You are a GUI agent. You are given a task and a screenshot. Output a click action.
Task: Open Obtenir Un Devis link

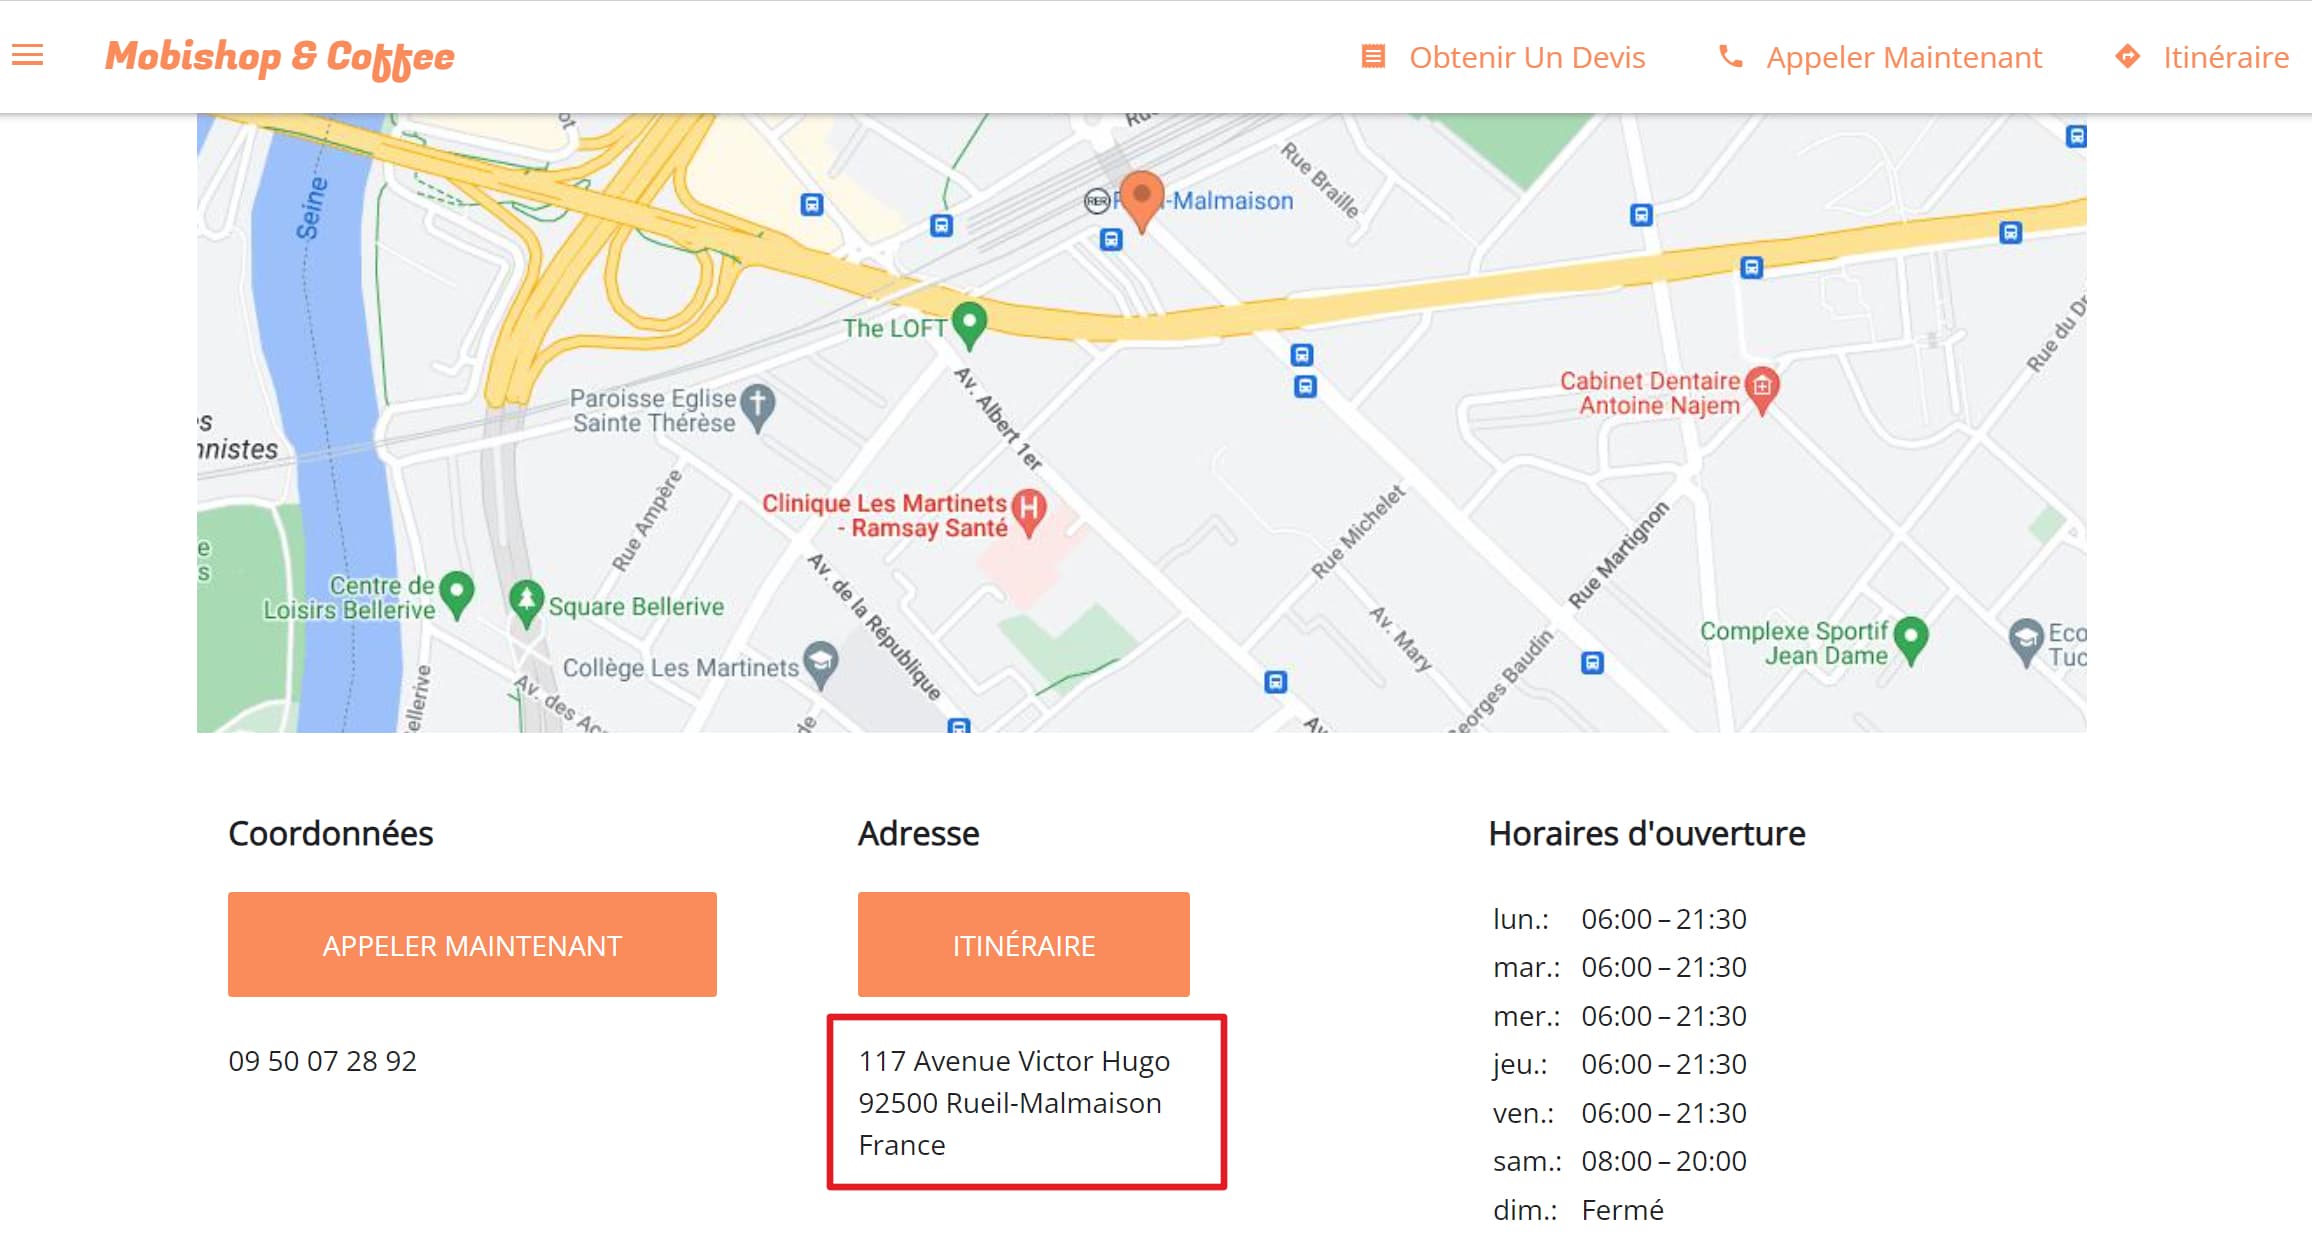[x=1526, y=57]
